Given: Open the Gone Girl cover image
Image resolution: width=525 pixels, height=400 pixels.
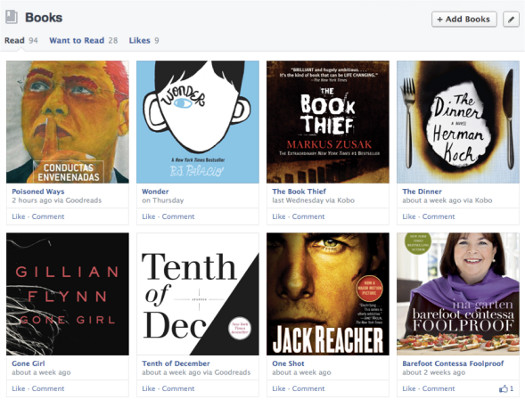Looking at the screenshot, I should (x=67, y=294).
